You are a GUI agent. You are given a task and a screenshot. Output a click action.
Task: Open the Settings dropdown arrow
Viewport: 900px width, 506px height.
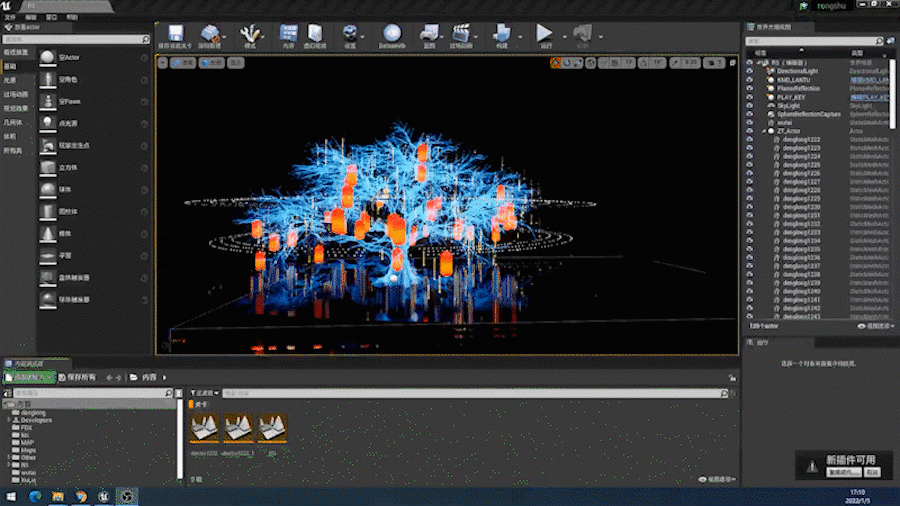[363, 37]
